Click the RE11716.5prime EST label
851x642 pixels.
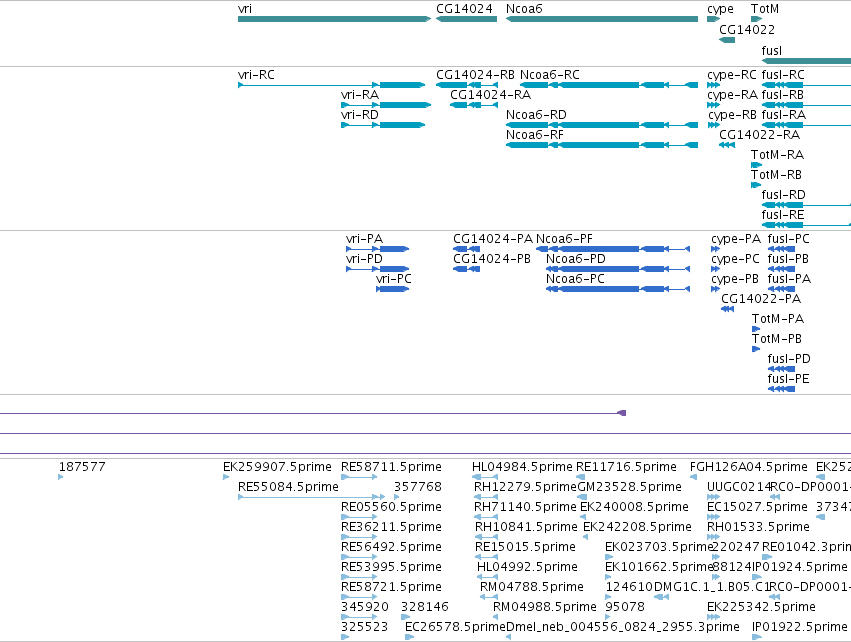(x=626, y=467)
